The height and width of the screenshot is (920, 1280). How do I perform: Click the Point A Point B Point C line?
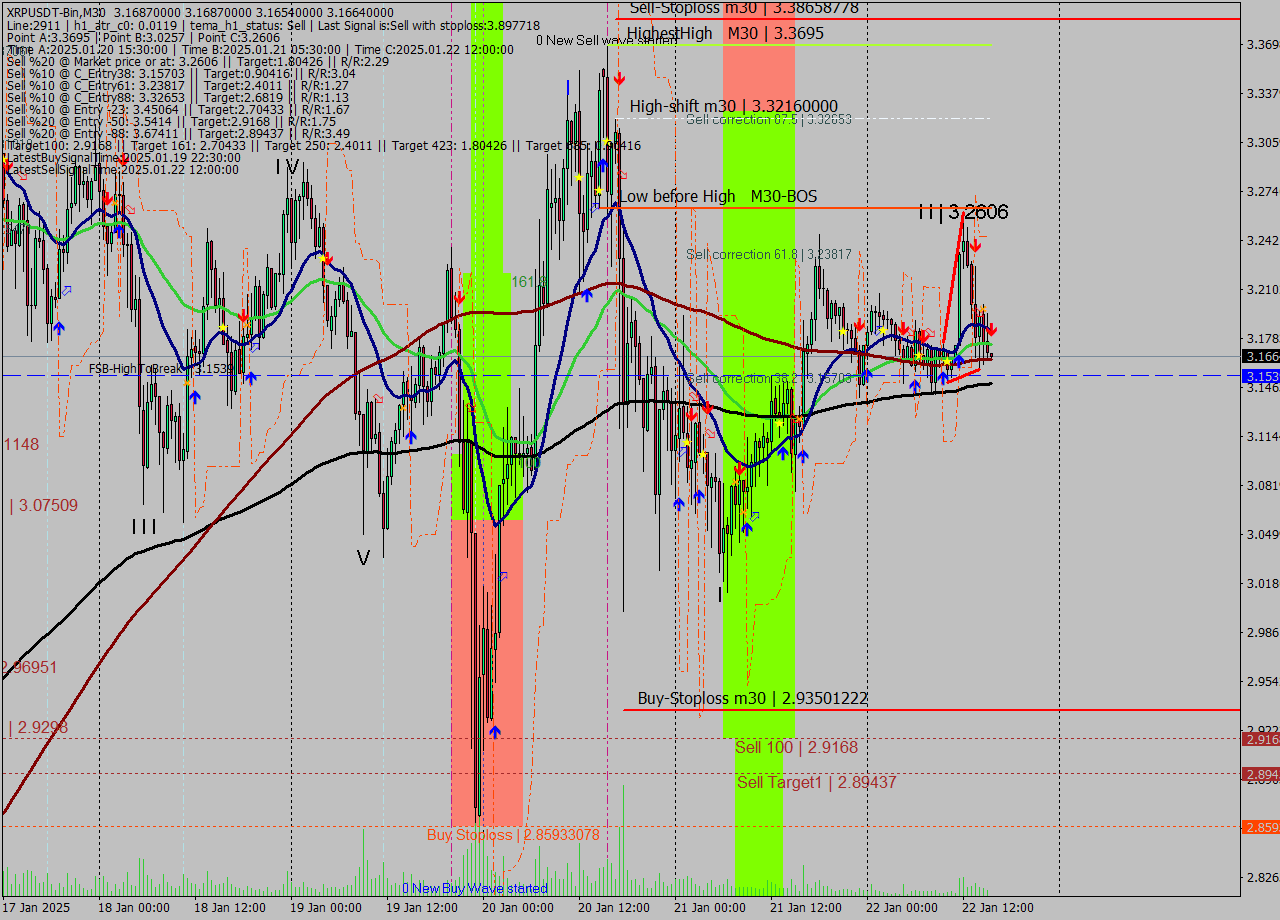(142, 37)
